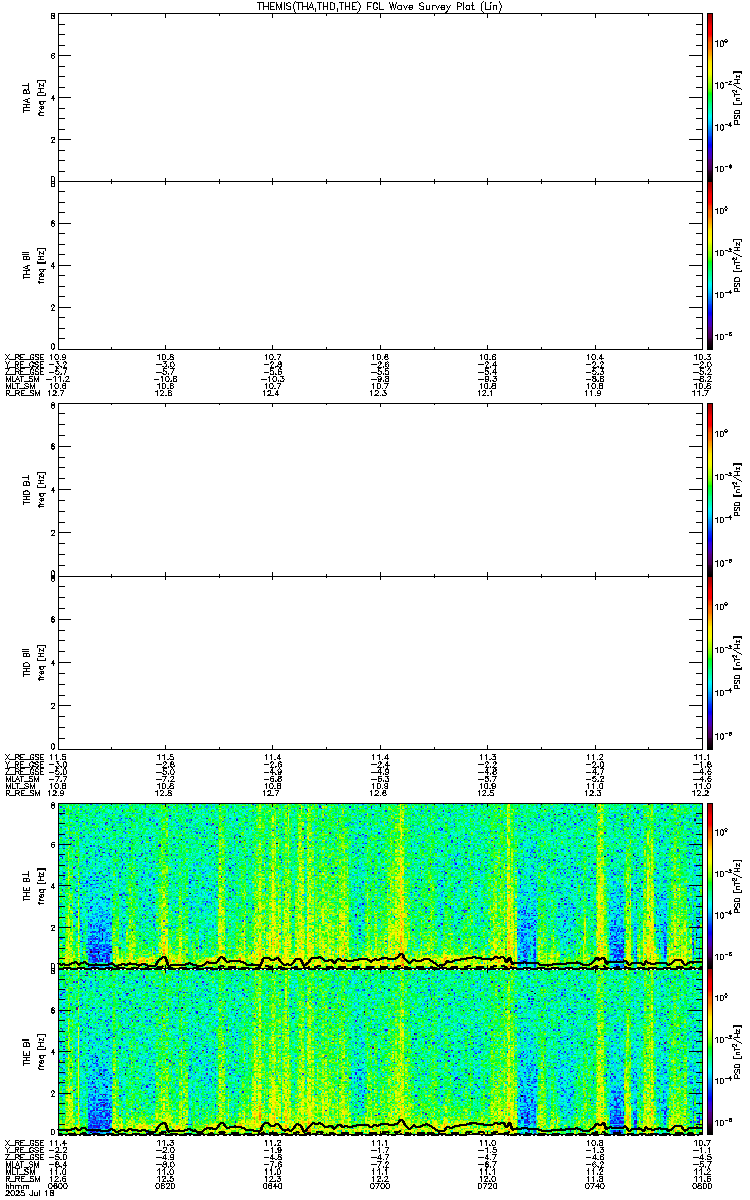This screenshot has height=1200, width=750.
Task: Click the PSD color bar beside THA B-parallel
Action: pos(710,263)
